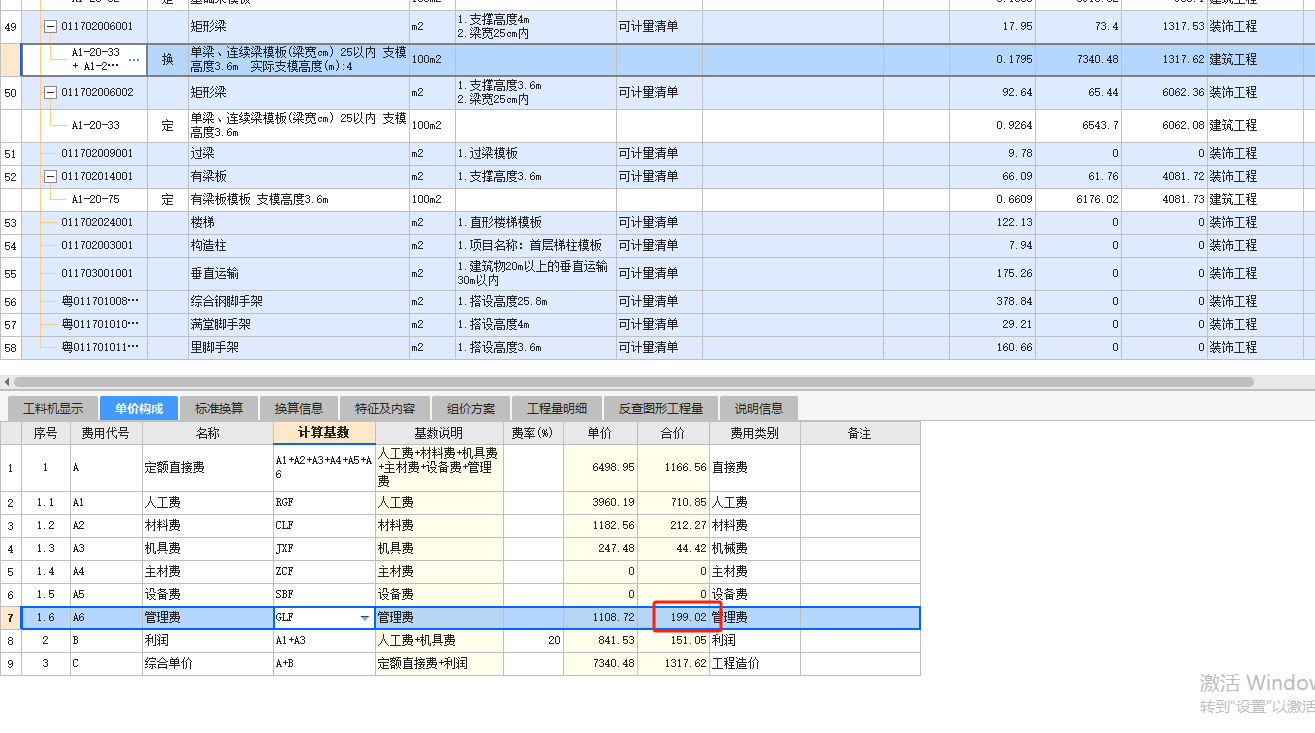Viewport: 1315px width, 733px height.
Task: Open ellipsis button beside A1-20-33 + A1-2
Action: 134,60
